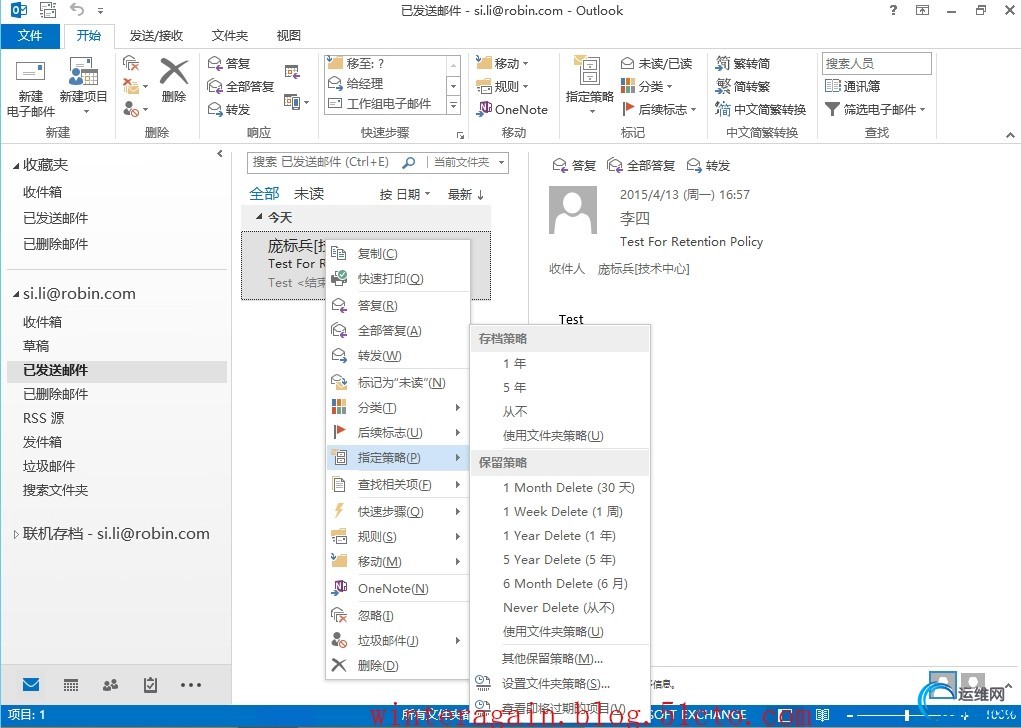Click Traditional-to-Simplified (繁转简) icon

[x=723, y=63]
